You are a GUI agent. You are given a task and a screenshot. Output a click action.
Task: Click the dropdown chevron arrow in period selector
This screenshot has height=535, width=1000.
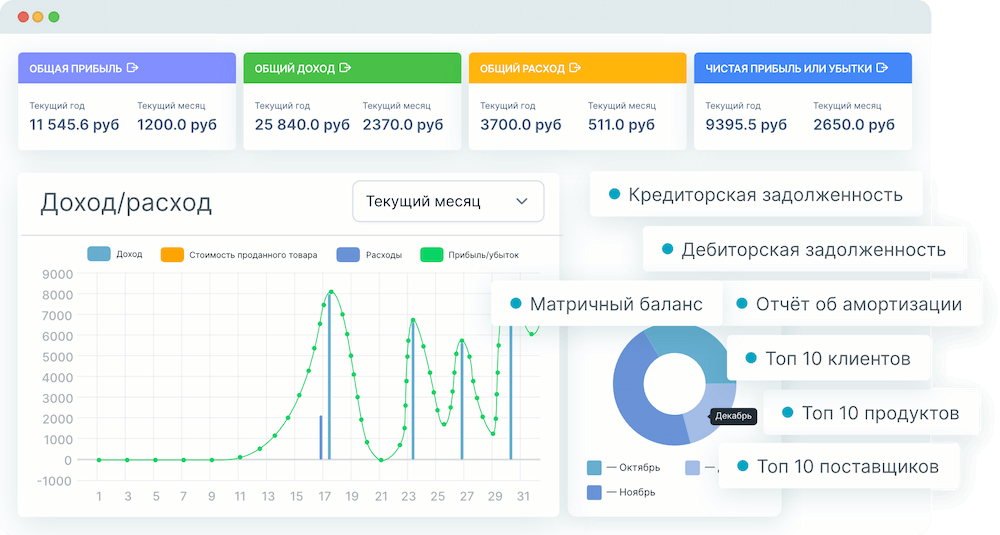521,201
